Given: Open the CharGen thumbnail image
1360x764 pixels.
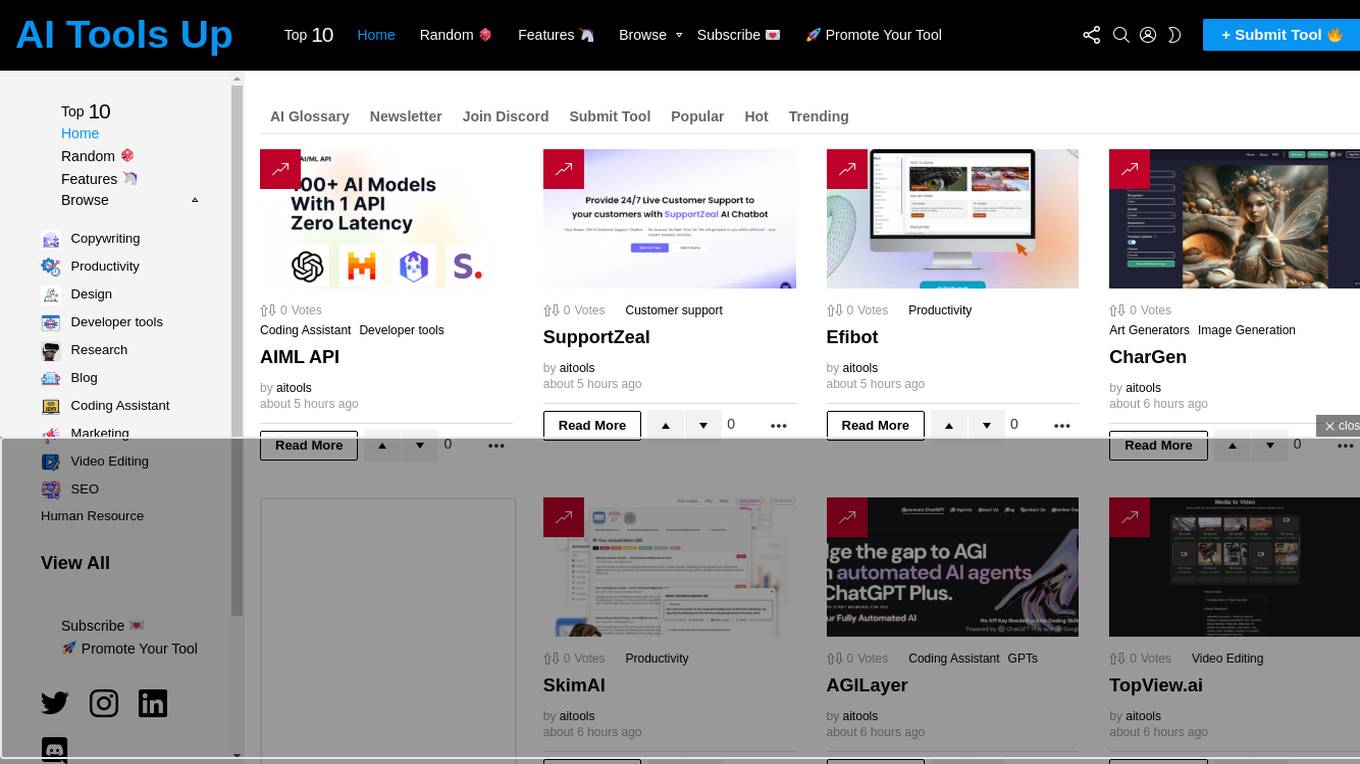Looking at the screenshot, I should [x=1234, y=219].
